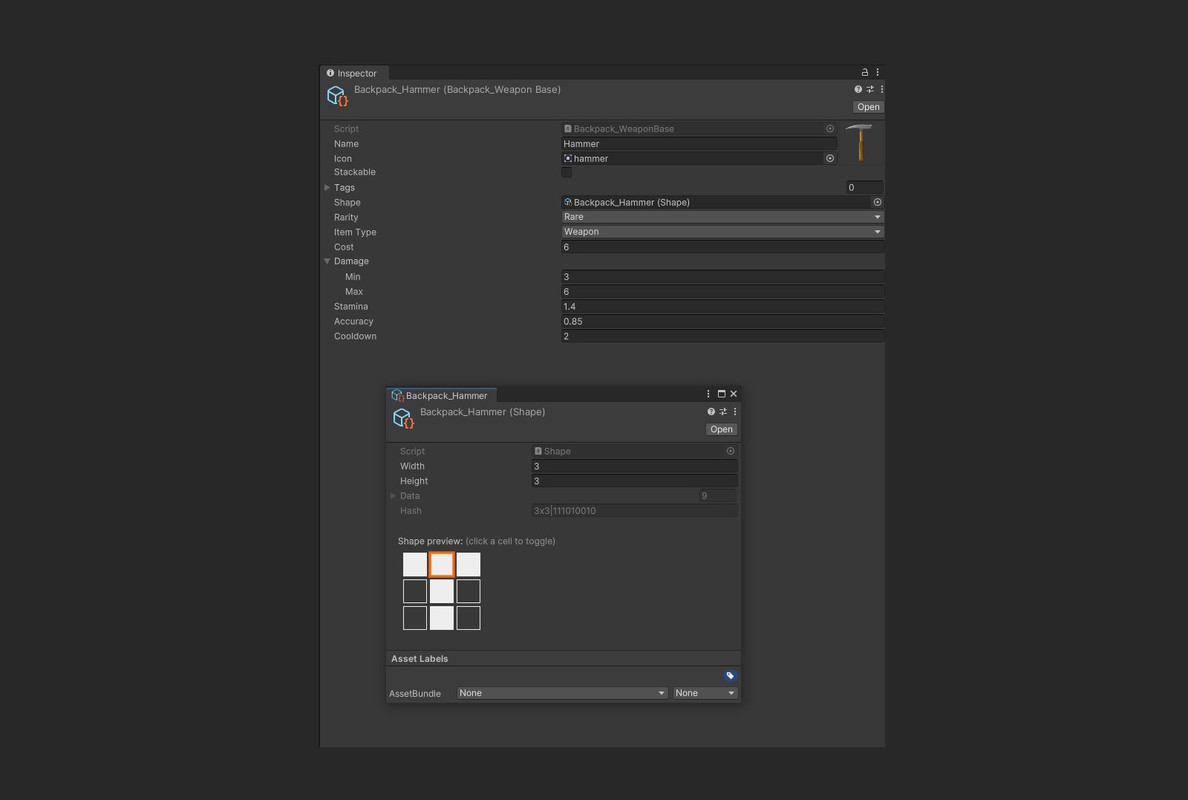1188x800 pixels.
Task: Open the presets icon for Backpack_WeaponBase
Action: coord(869,89)
